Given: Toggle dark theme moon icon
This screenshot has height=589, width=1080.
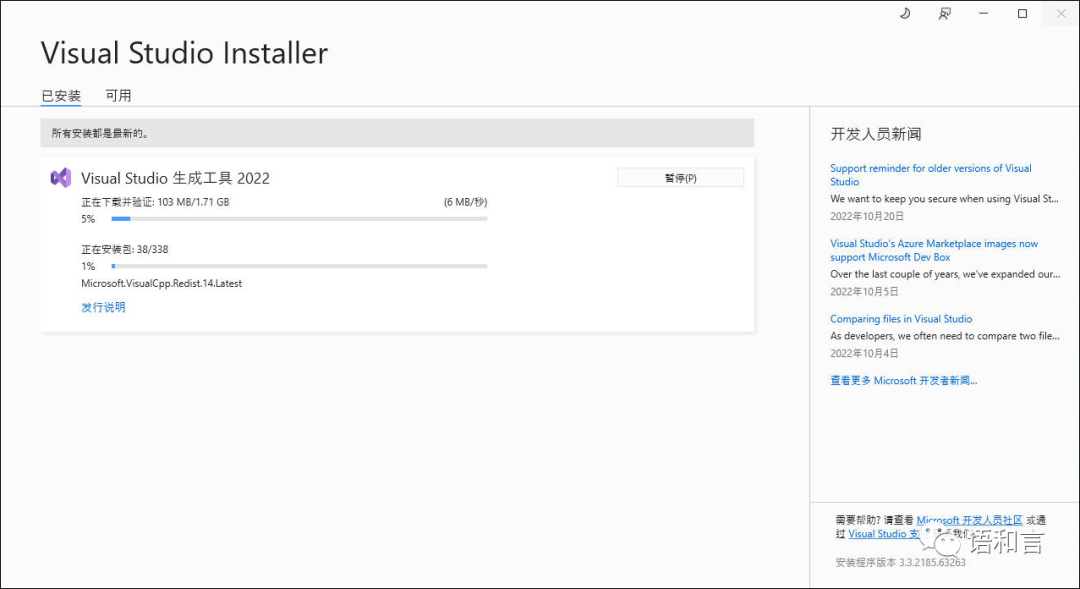Looking at the screenshot, I should click(x=905, y=13).
